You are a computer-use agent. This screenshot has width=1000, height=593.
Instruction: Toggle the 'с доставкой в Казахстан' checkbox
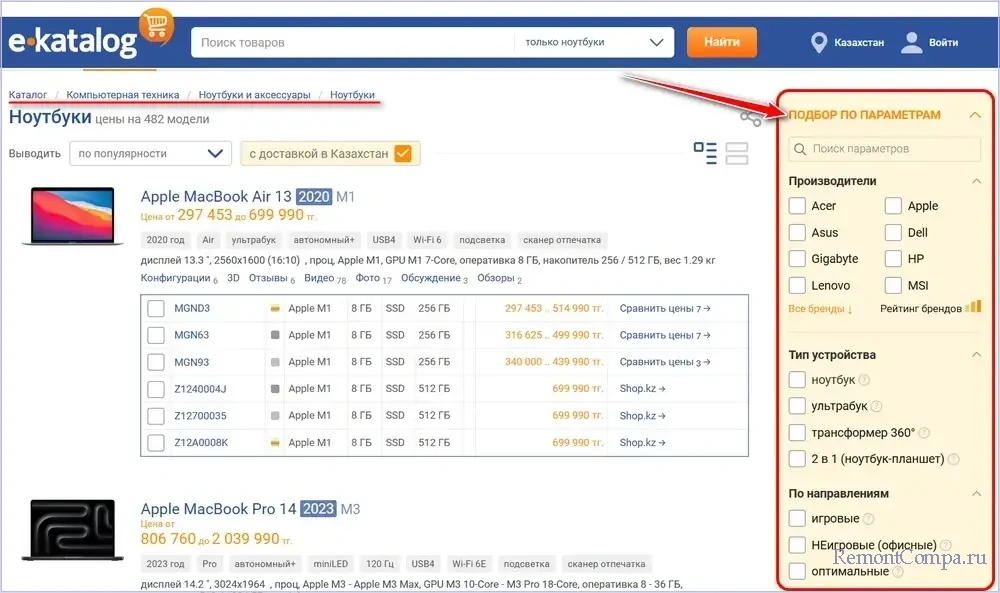click(x=403, y=154)
